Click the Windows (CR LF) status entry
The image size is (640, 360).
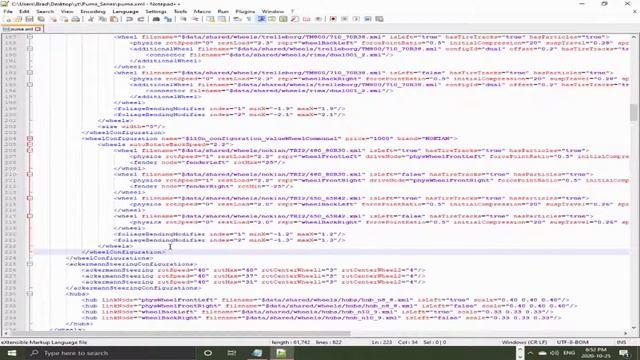(x=524, y=342)
